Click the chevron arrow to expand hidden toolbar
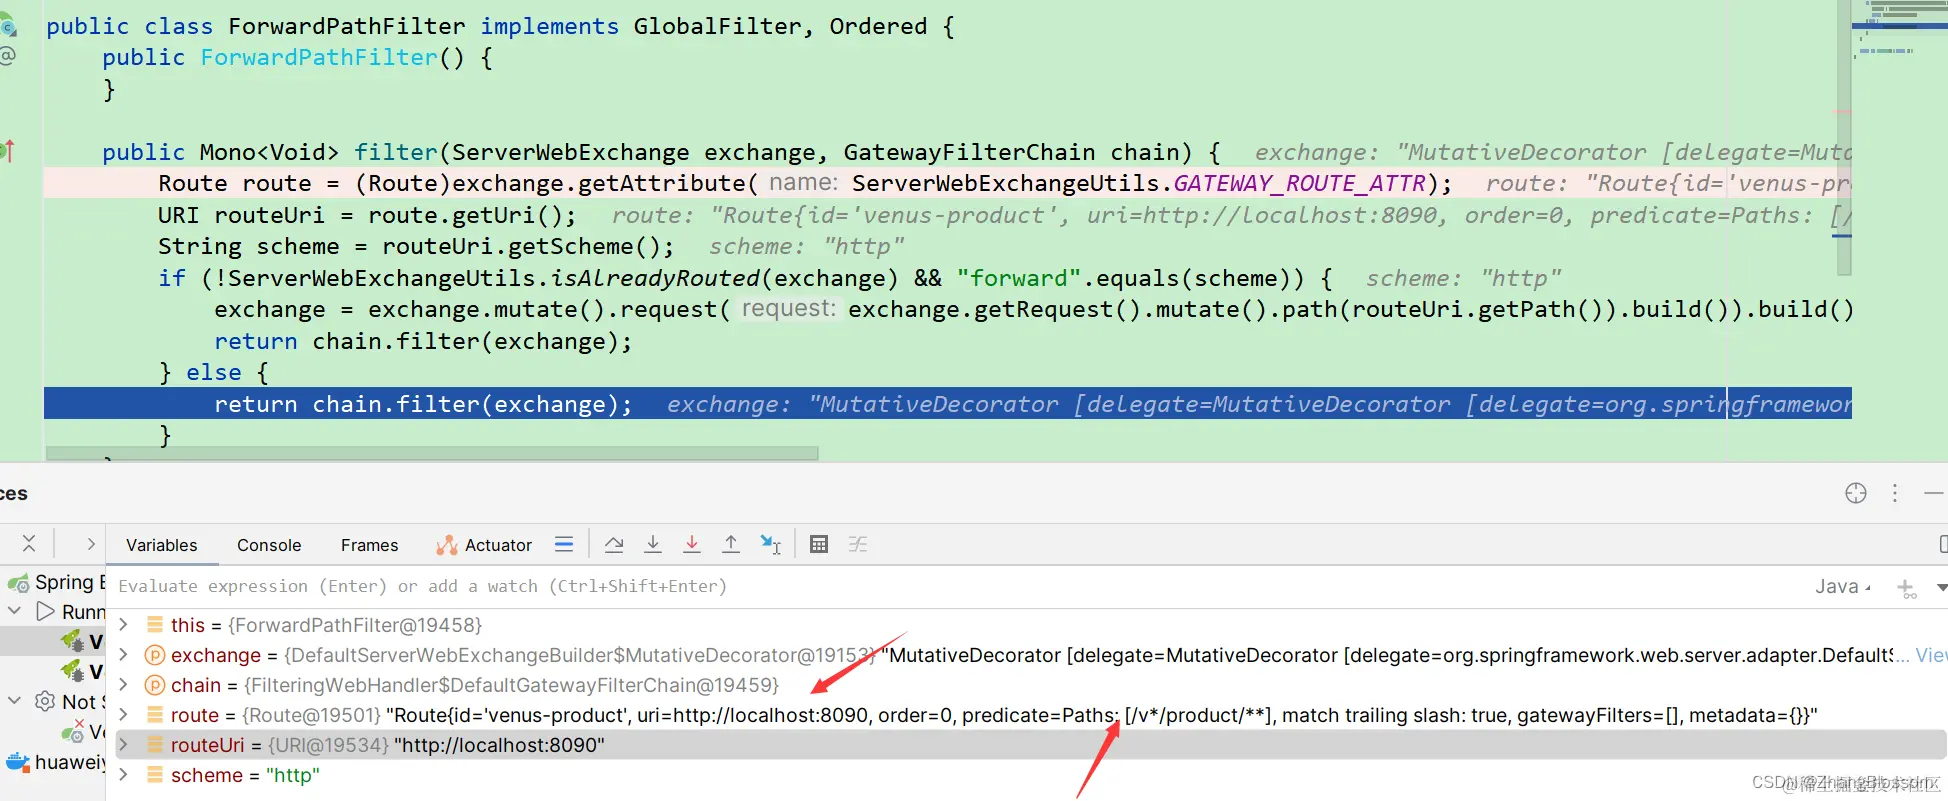The height and width of the screenshot is (801, 1948). click(x=91, y=544)
